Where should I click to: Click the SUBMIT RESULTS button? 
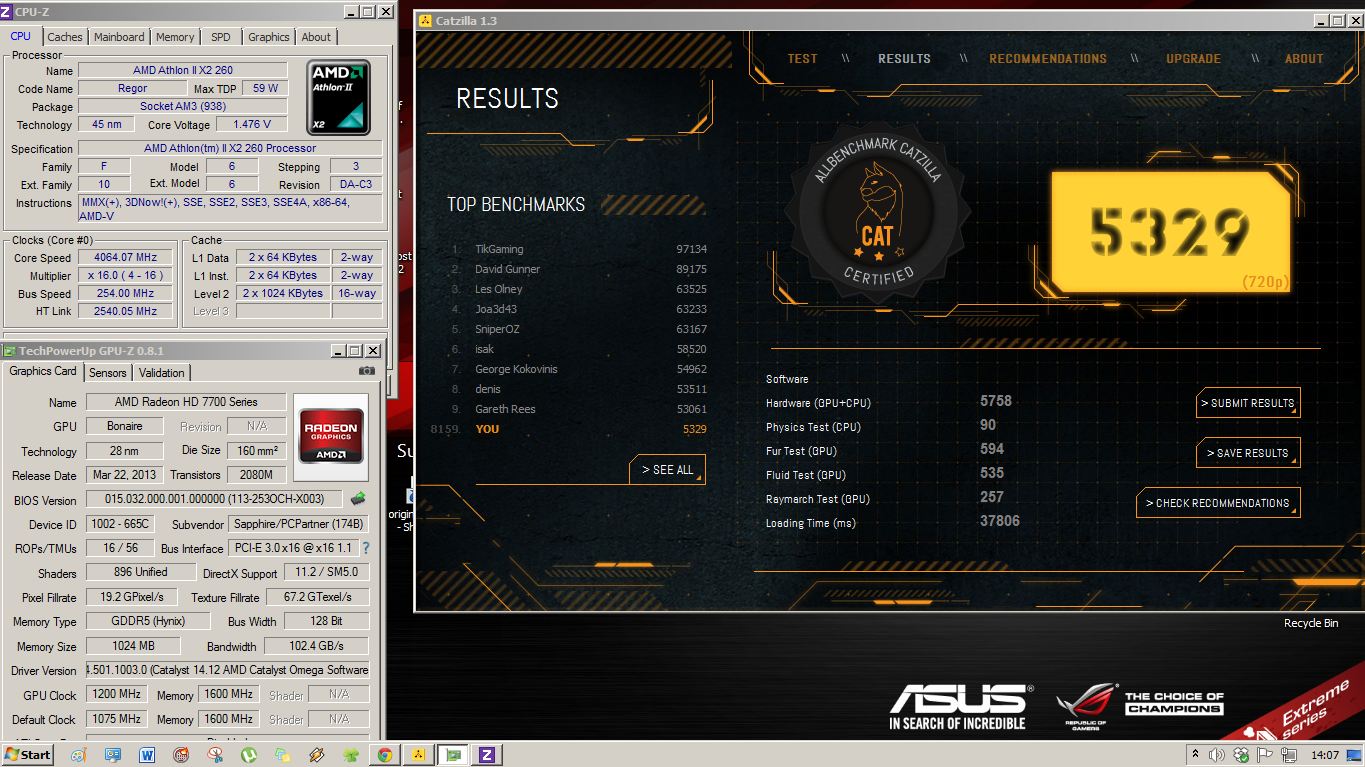pos(1248,403)
